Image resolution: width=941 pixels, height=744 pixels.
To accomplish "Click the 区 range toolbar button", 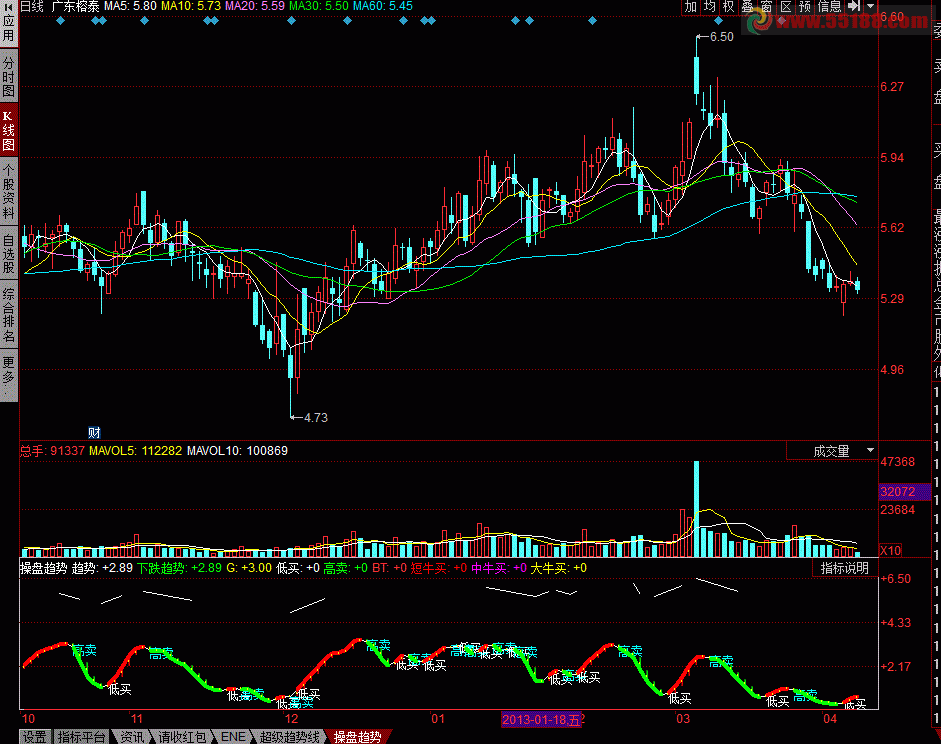I will 785,7.
